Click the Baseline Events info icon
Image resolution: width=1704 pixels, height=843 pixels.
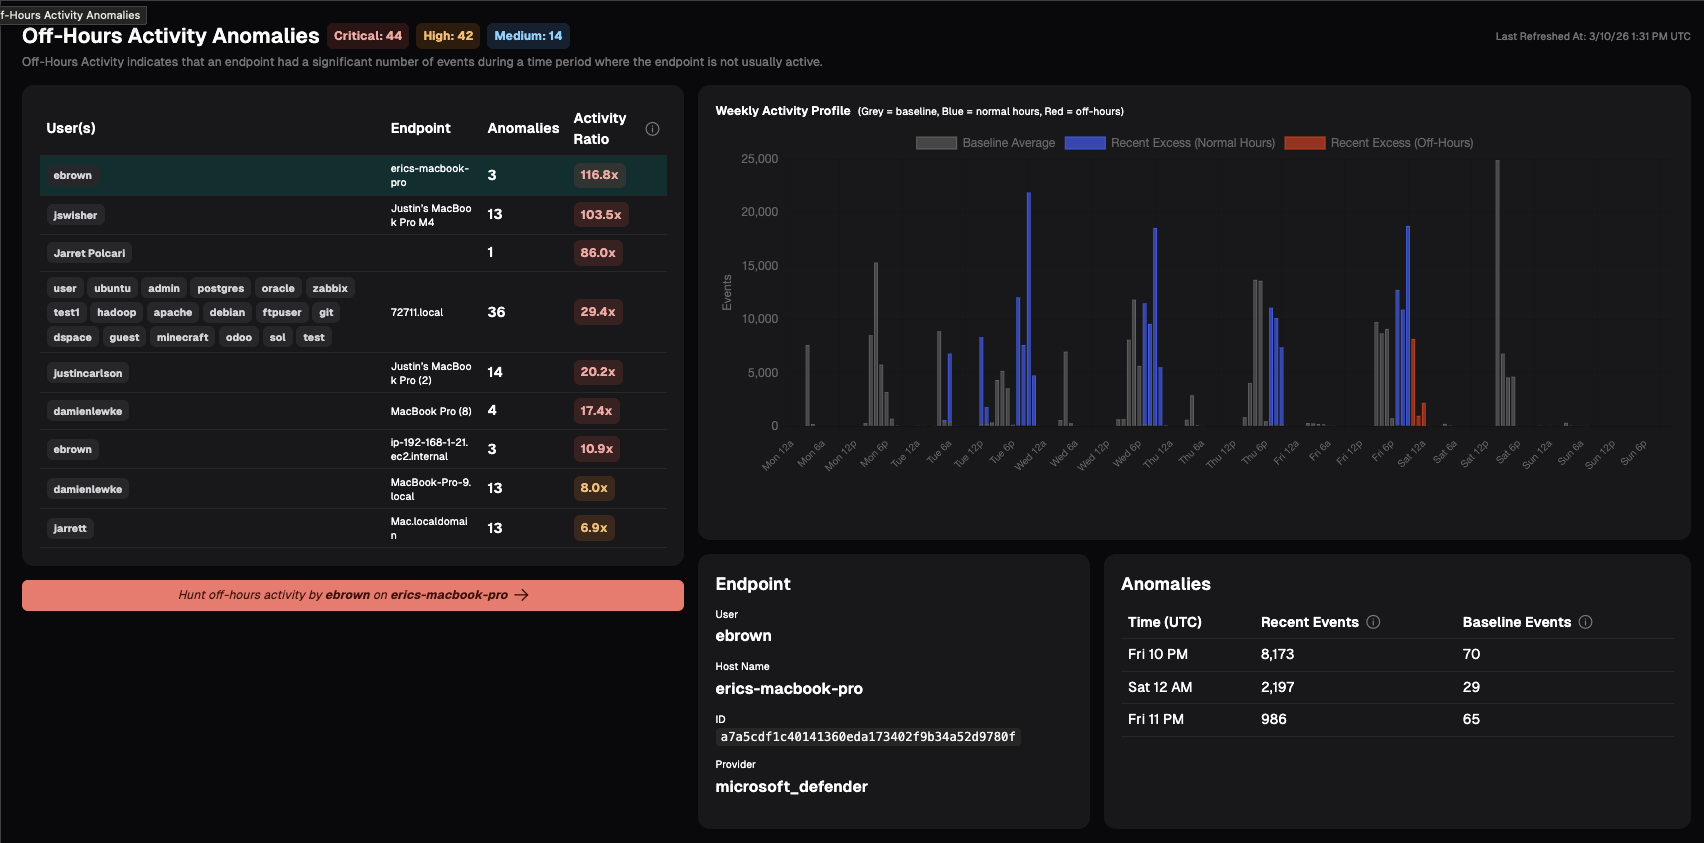[1585, 622]
